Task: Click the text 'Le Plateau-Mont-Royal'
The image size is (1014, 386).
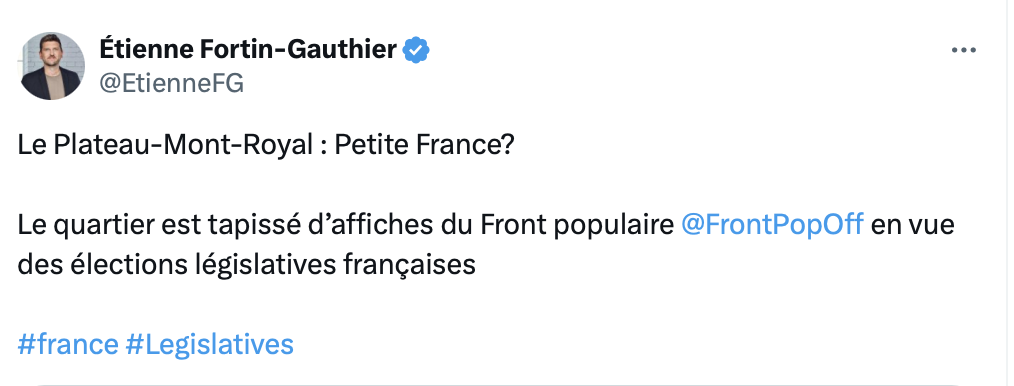Action: 166,145
